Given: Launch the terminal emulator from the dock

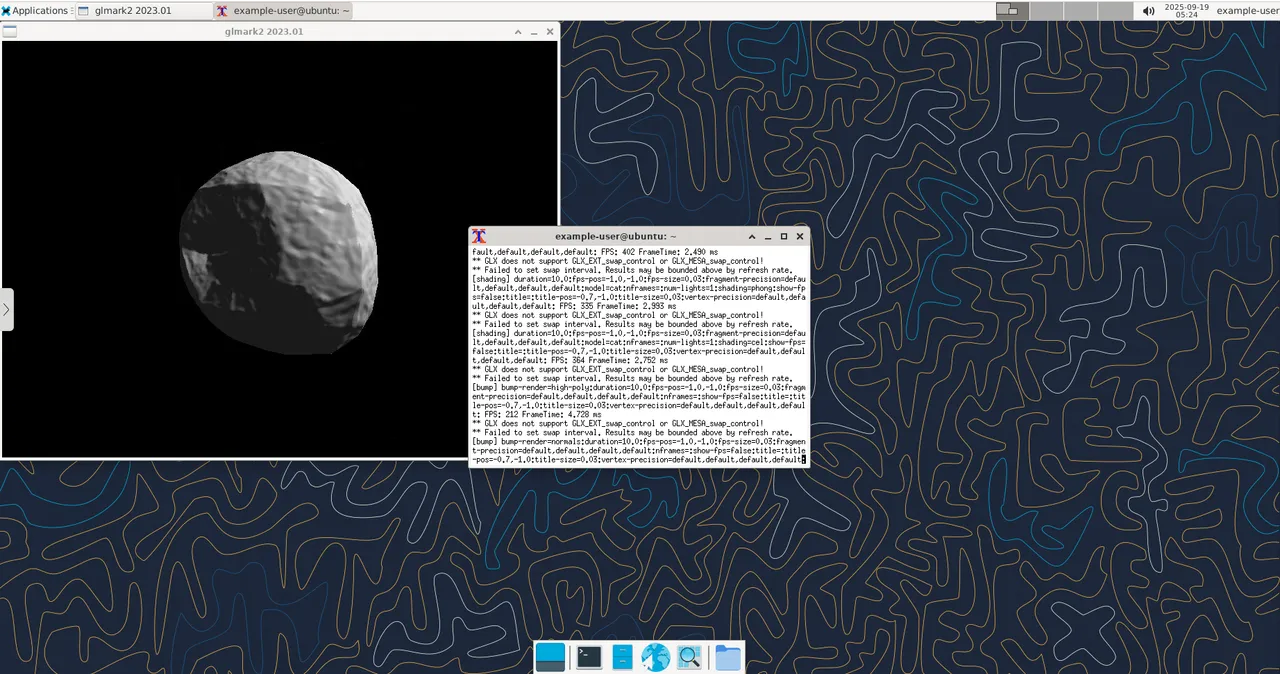Looking at the screenshot, I should [x=589, y=657].
